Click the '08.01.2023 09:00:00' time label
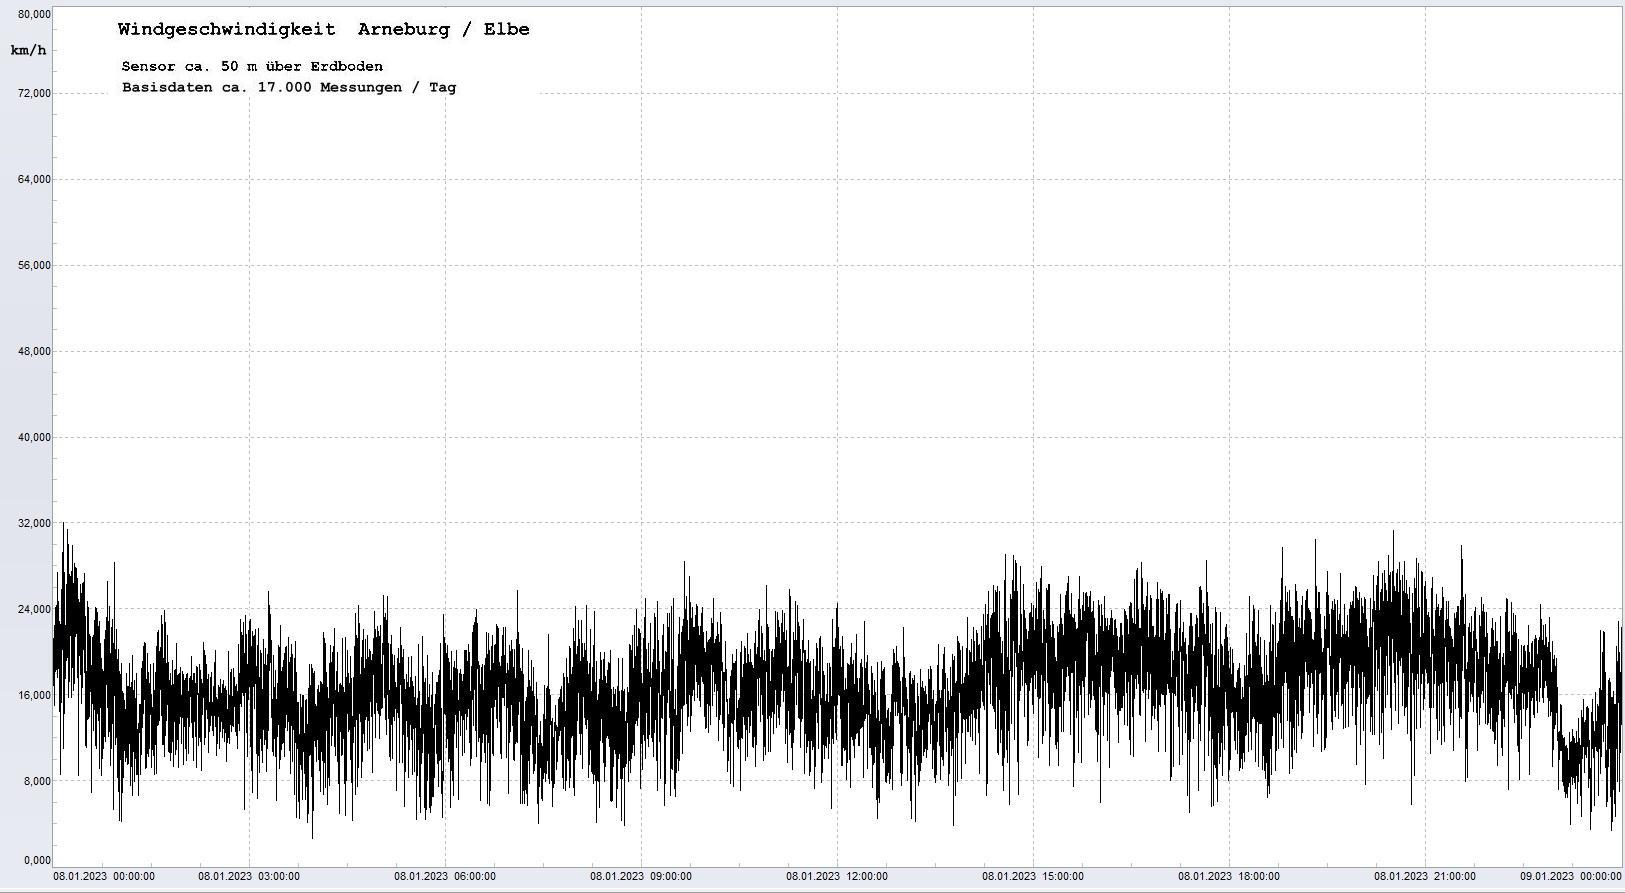 pyautogui.click(x=641, y=877)
